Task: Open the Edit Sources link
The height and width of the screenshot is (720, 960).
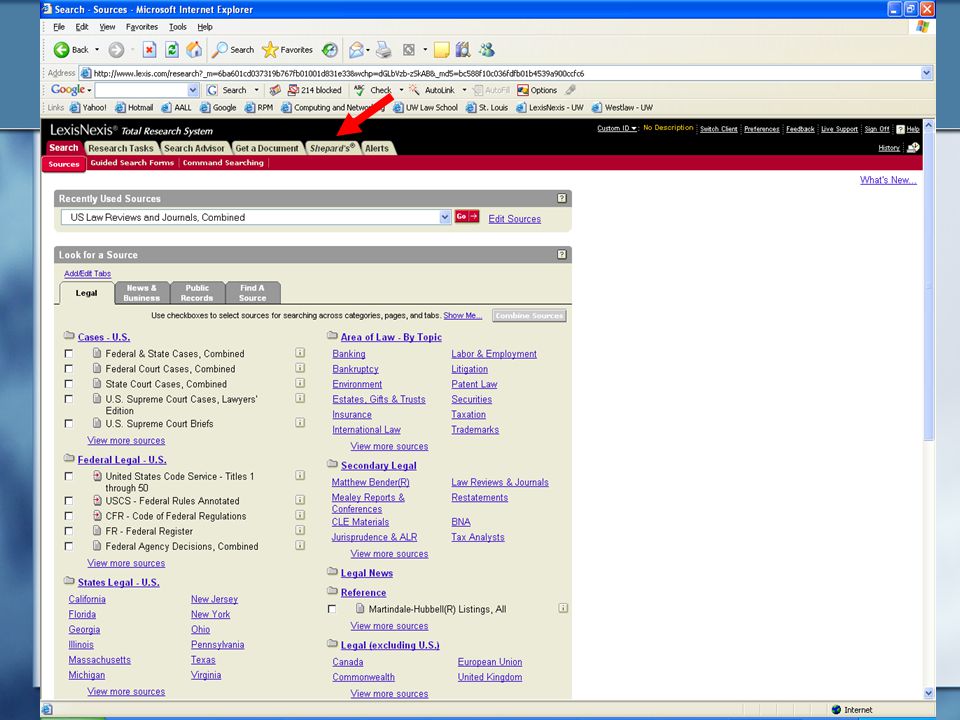Action: click(514, 219)
